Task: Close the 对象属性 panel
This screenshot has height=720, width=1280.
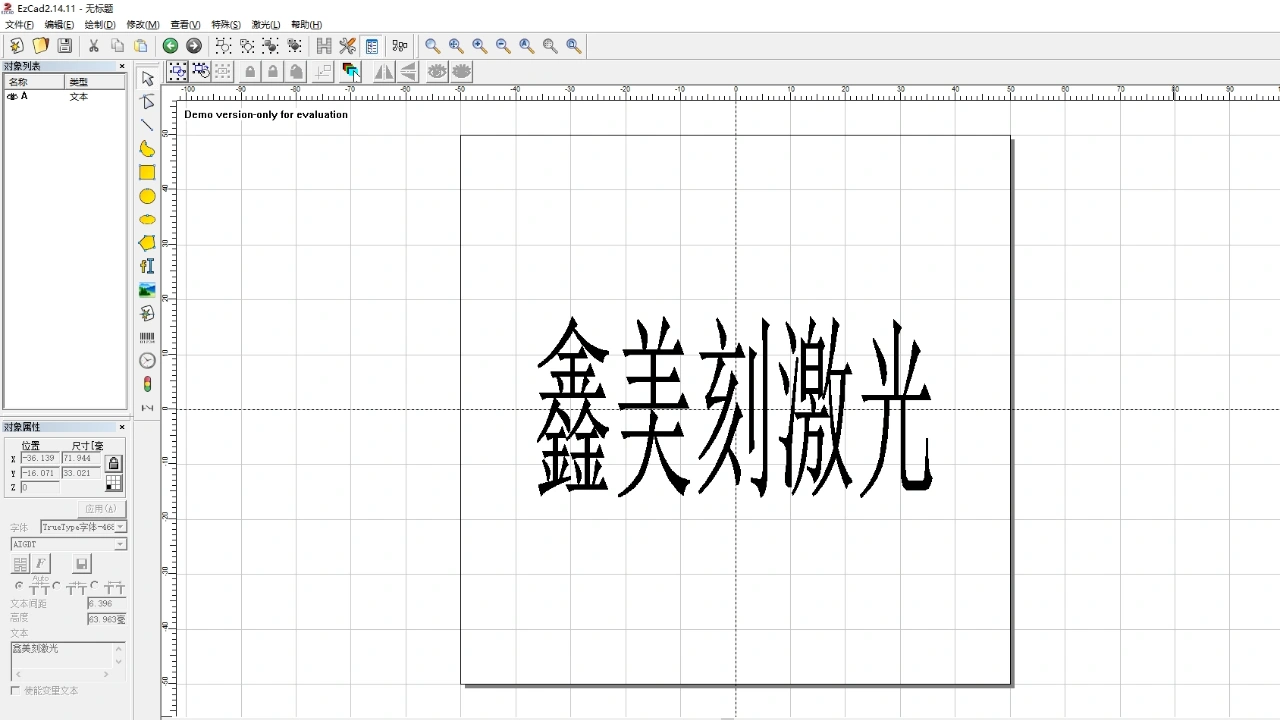Action: point(122,427)
